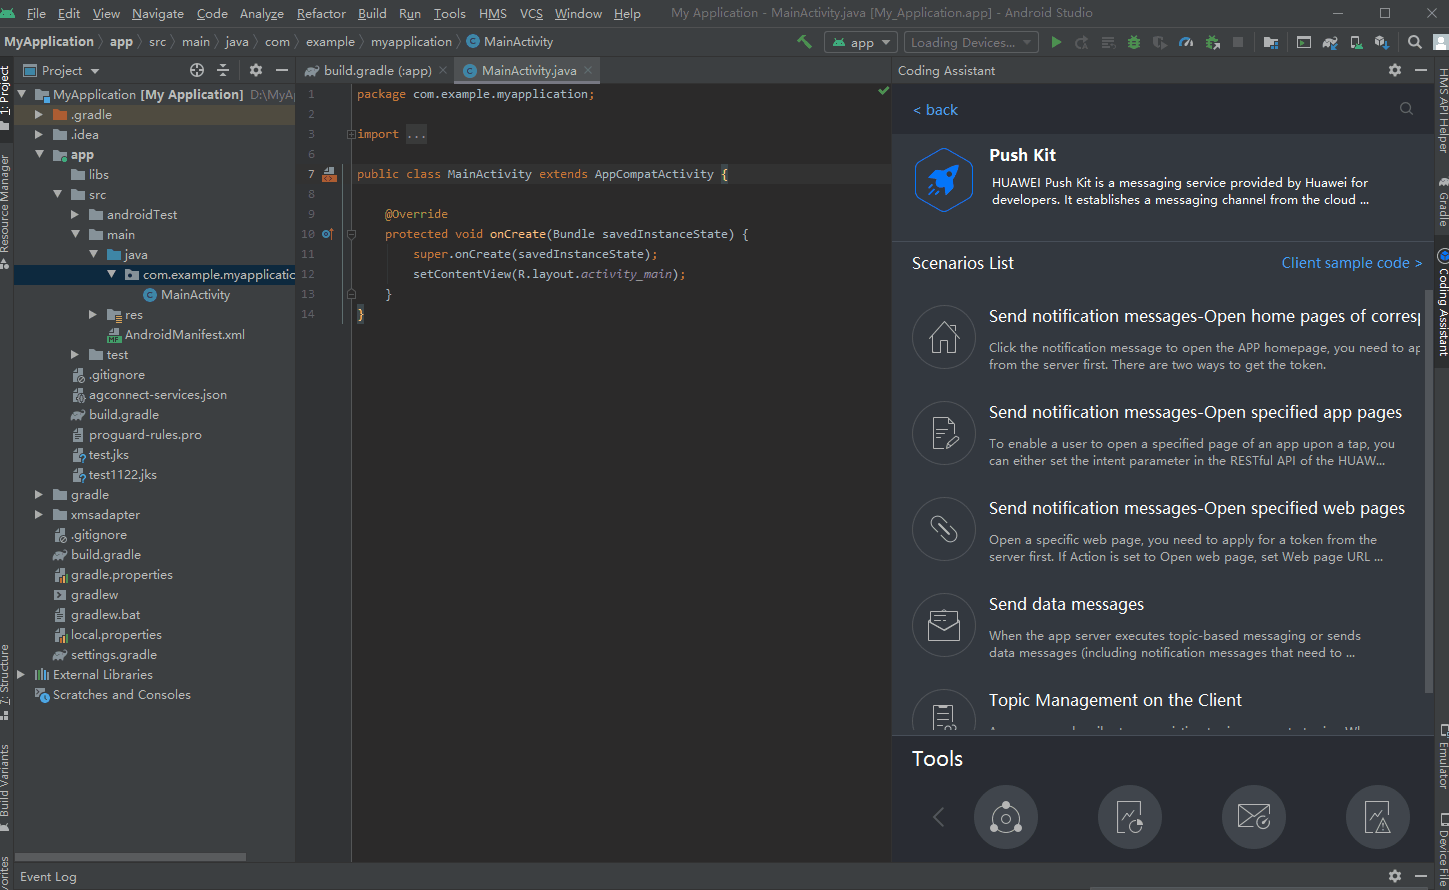Select AndroidManifest.xml in the project tree

click(x=184, y=335)
